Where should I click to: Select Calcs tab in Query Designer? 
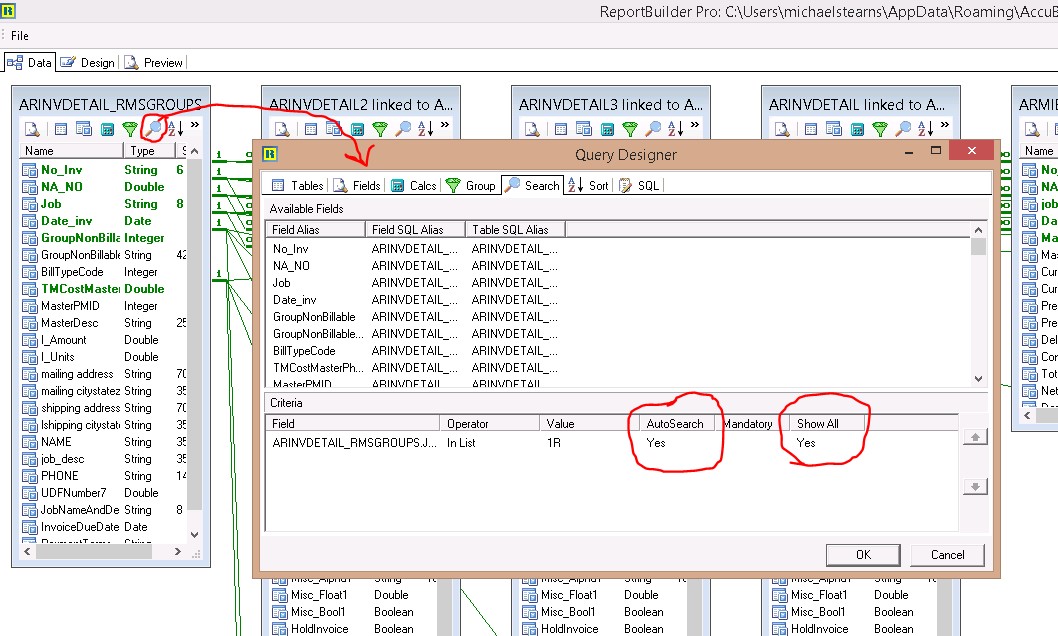[x=414, y=185]
